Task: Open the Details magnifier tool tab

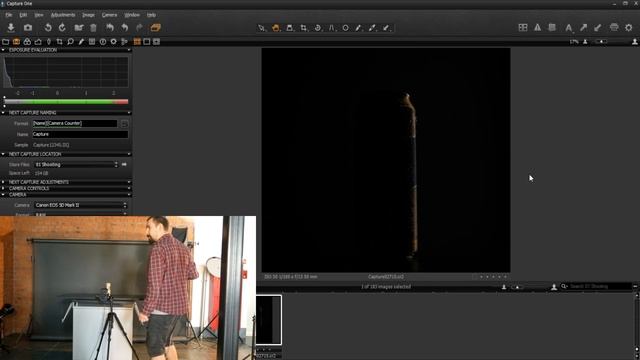Action: coord(70,42)
